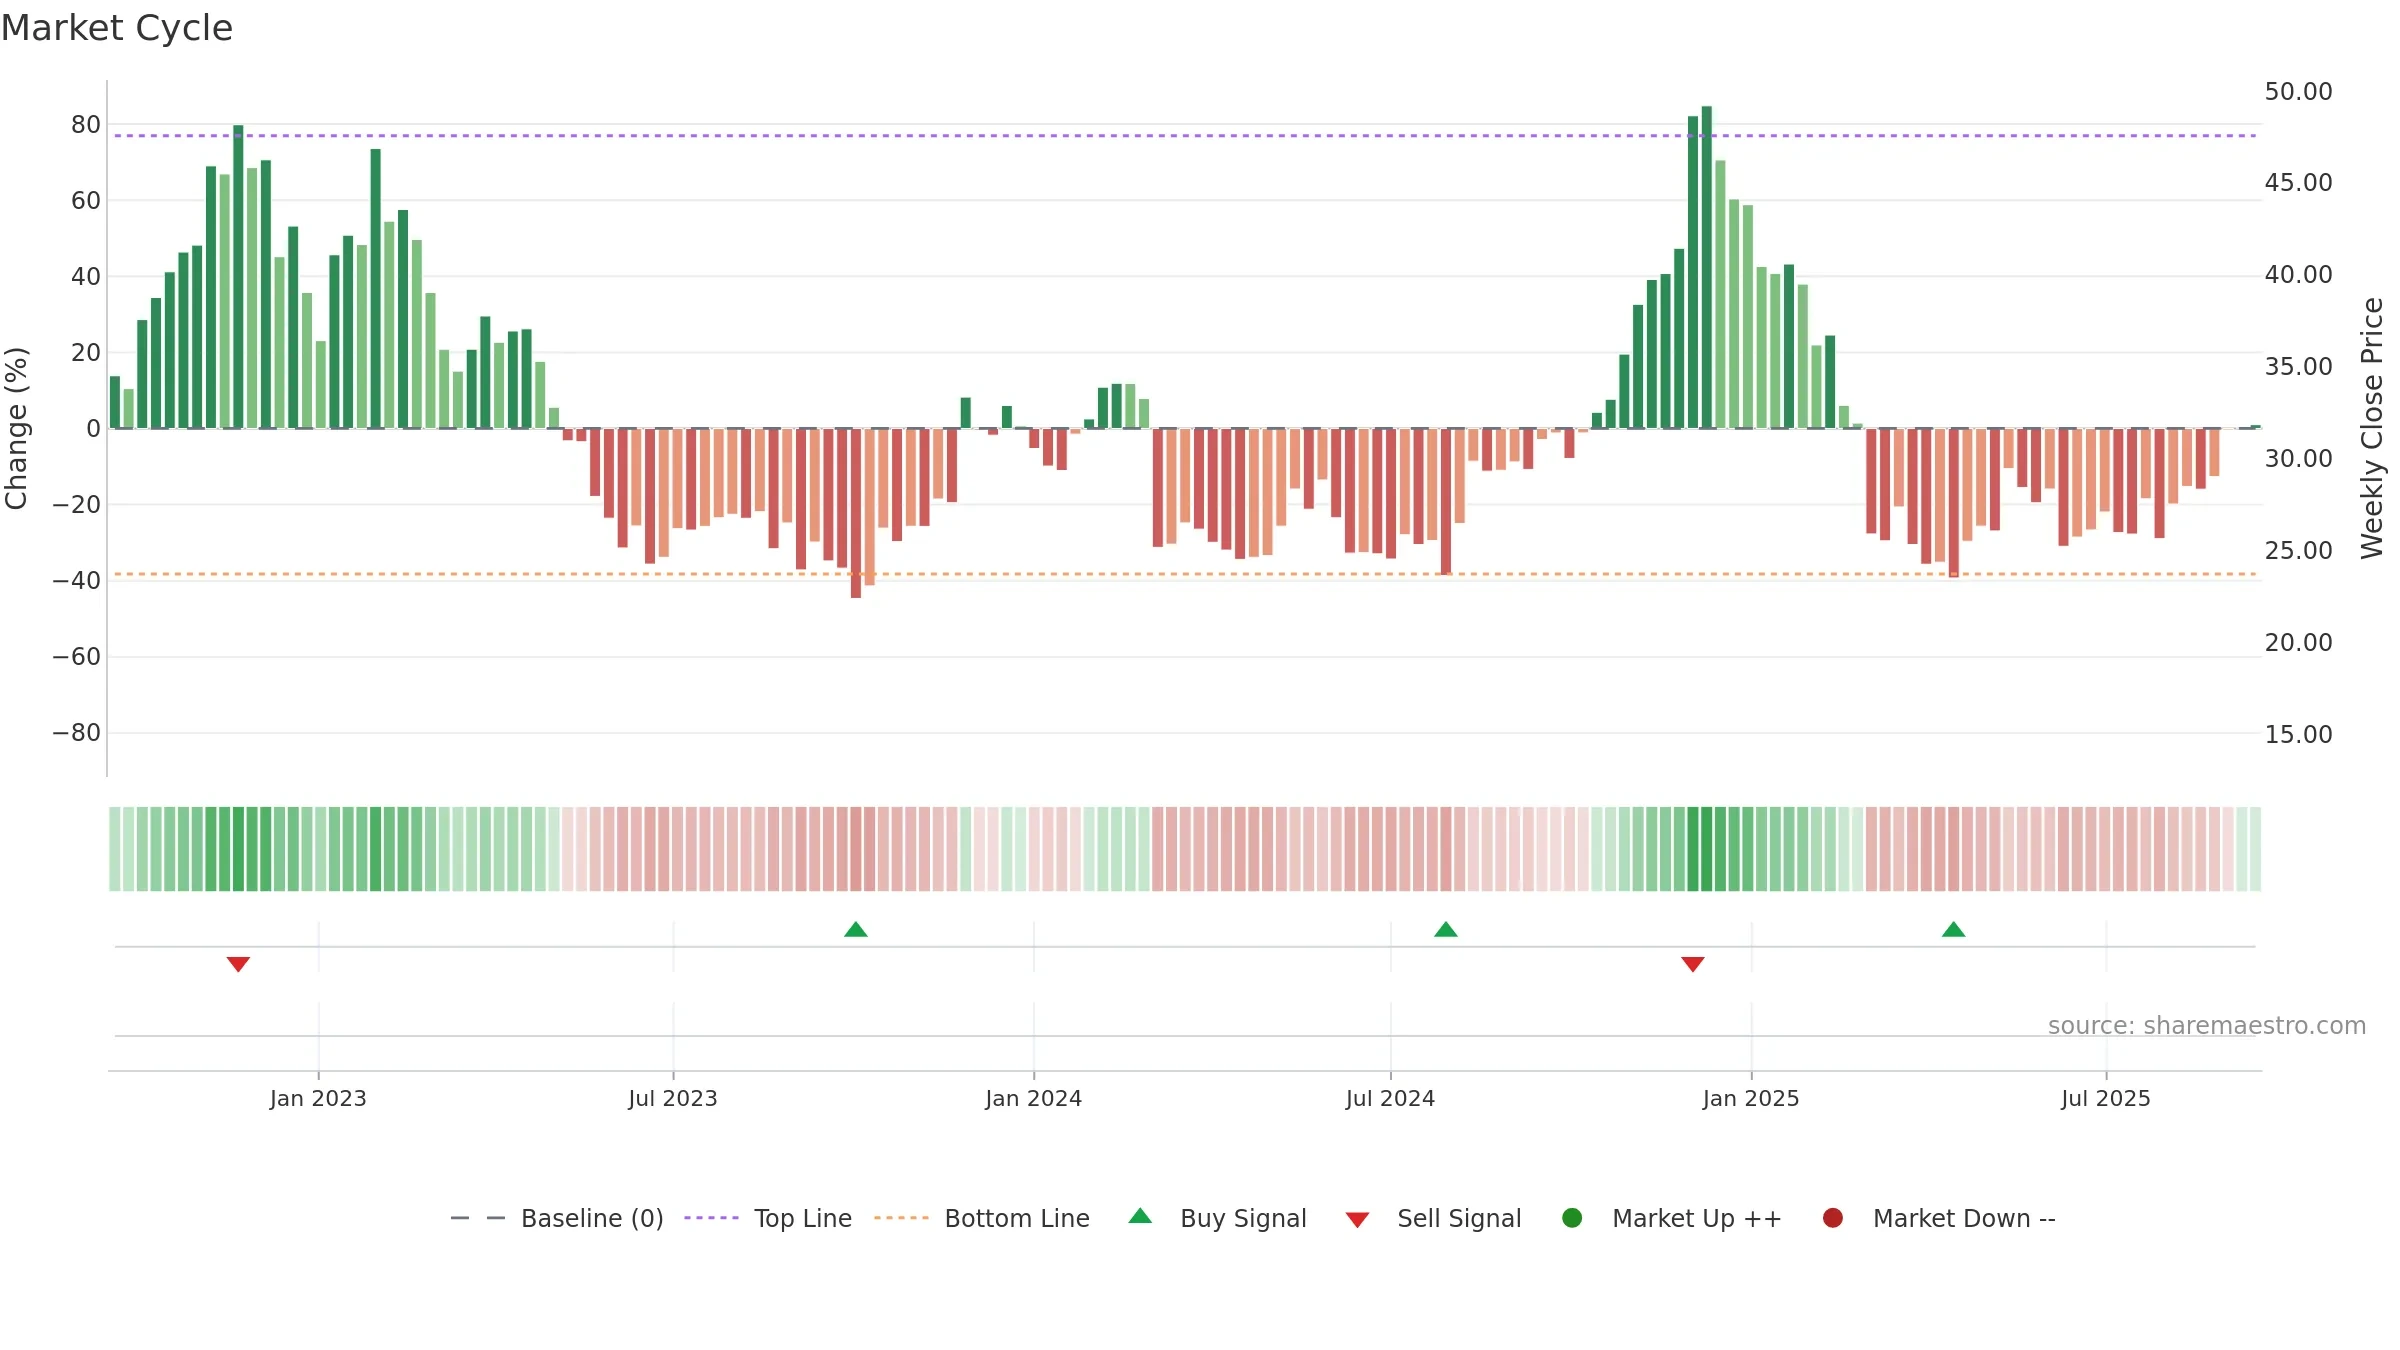
Task: Click the −80 tick on the left axis
Action: 77,733
